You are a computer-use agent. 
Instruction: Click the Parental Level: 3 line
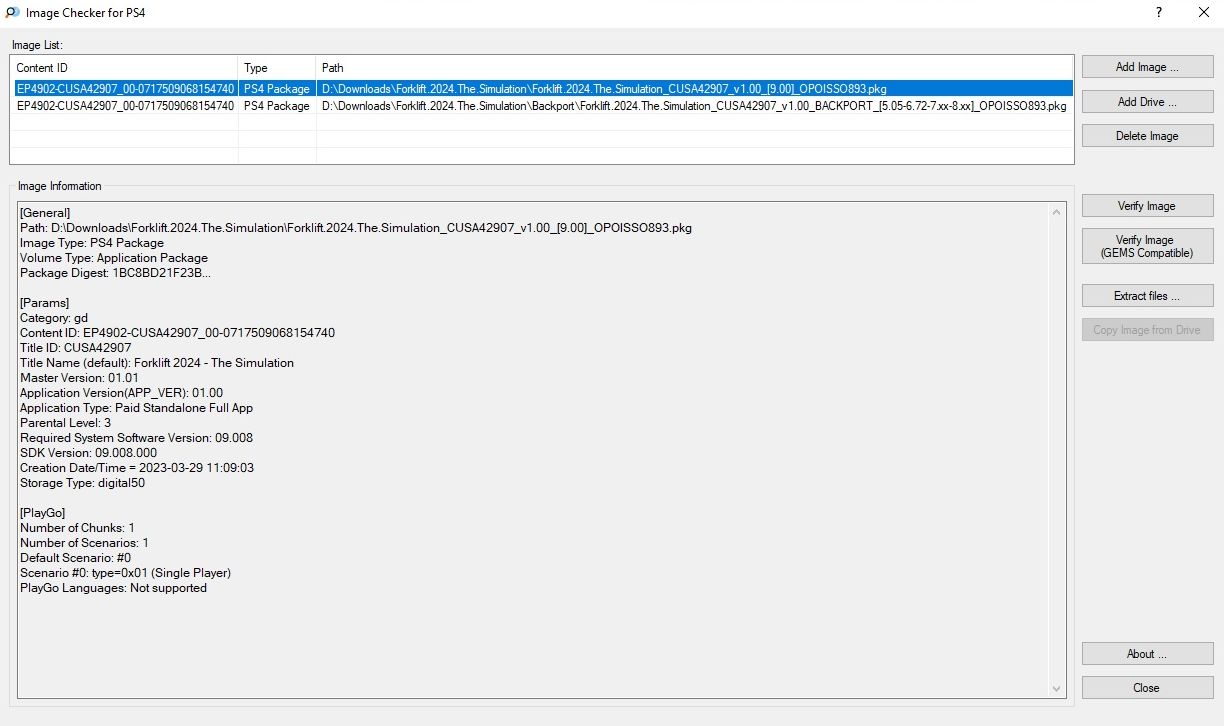(x=66, y=423)
